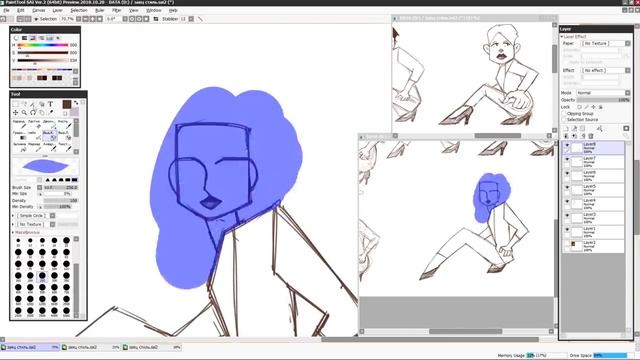Open the Window menu
640x360 pixels.
click(x=153, y=10)
